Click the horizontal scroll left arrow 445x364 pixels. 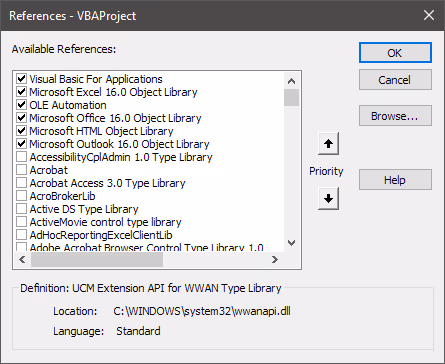(22, 259)
